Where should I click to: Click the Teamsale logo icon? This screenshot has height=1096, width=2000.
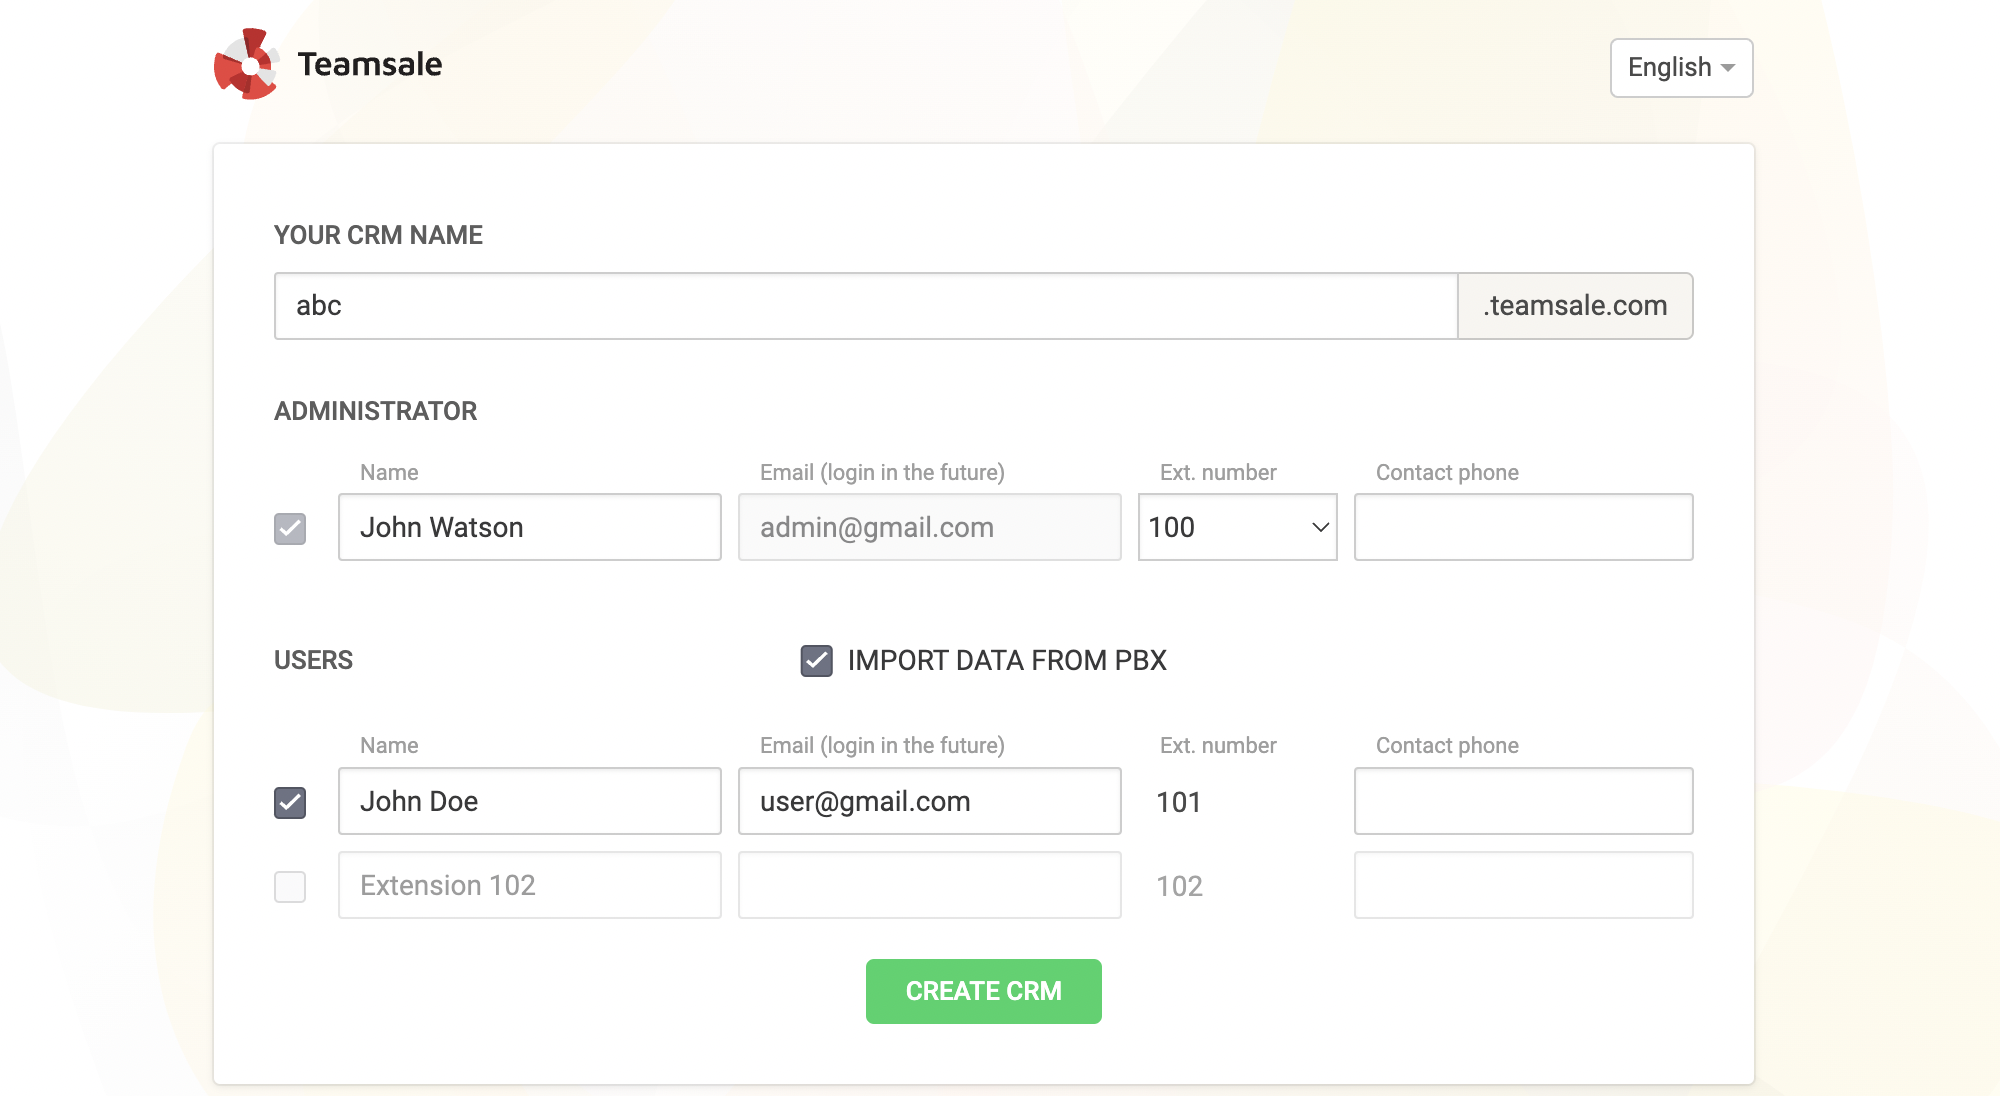246,65
